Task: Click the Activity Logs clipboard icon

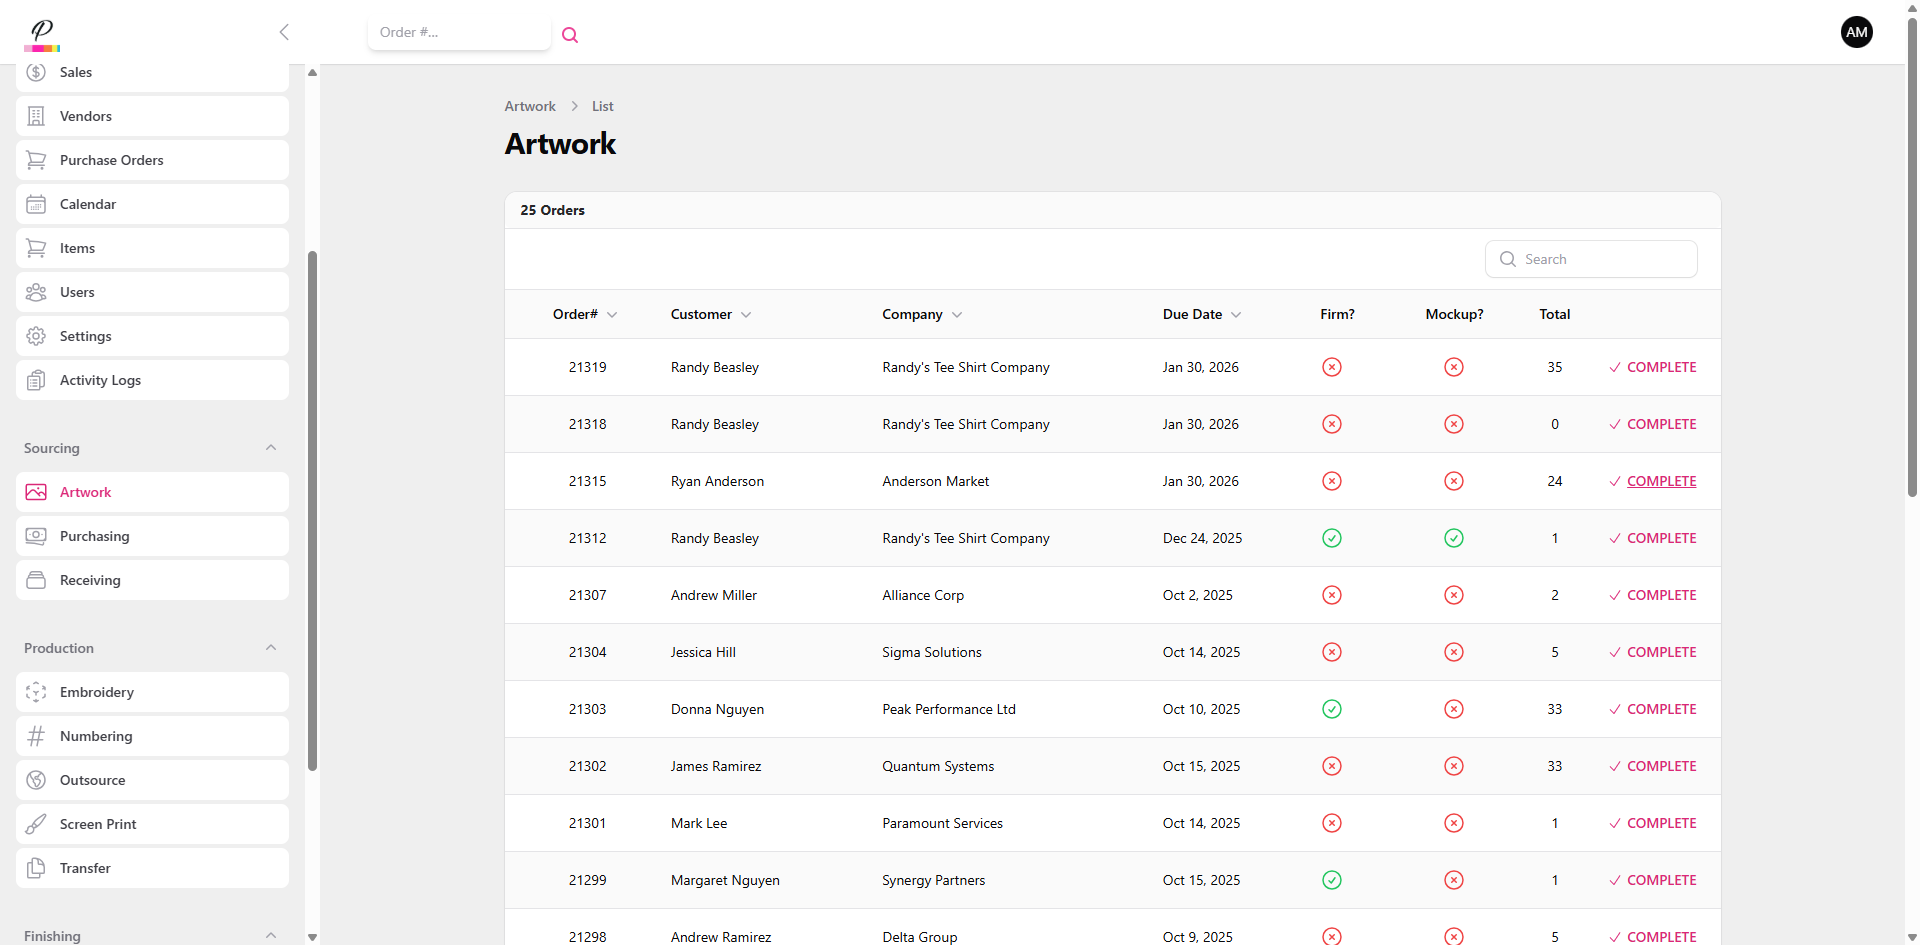Action: pos(36,380)
